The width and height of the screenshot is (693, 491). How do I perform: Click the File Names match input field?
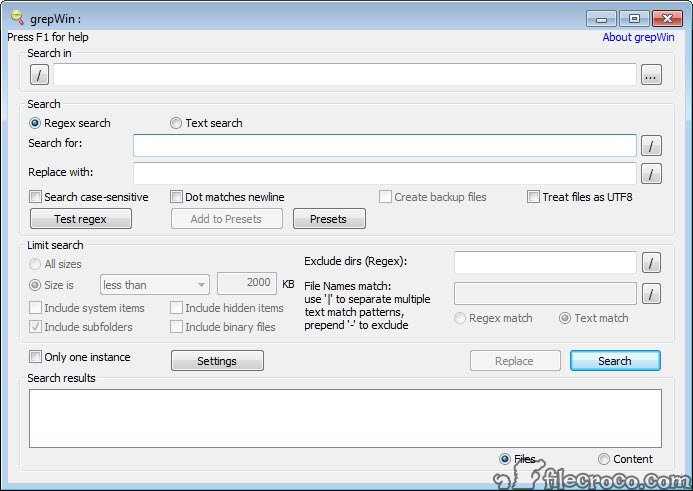tap(545, 293)
